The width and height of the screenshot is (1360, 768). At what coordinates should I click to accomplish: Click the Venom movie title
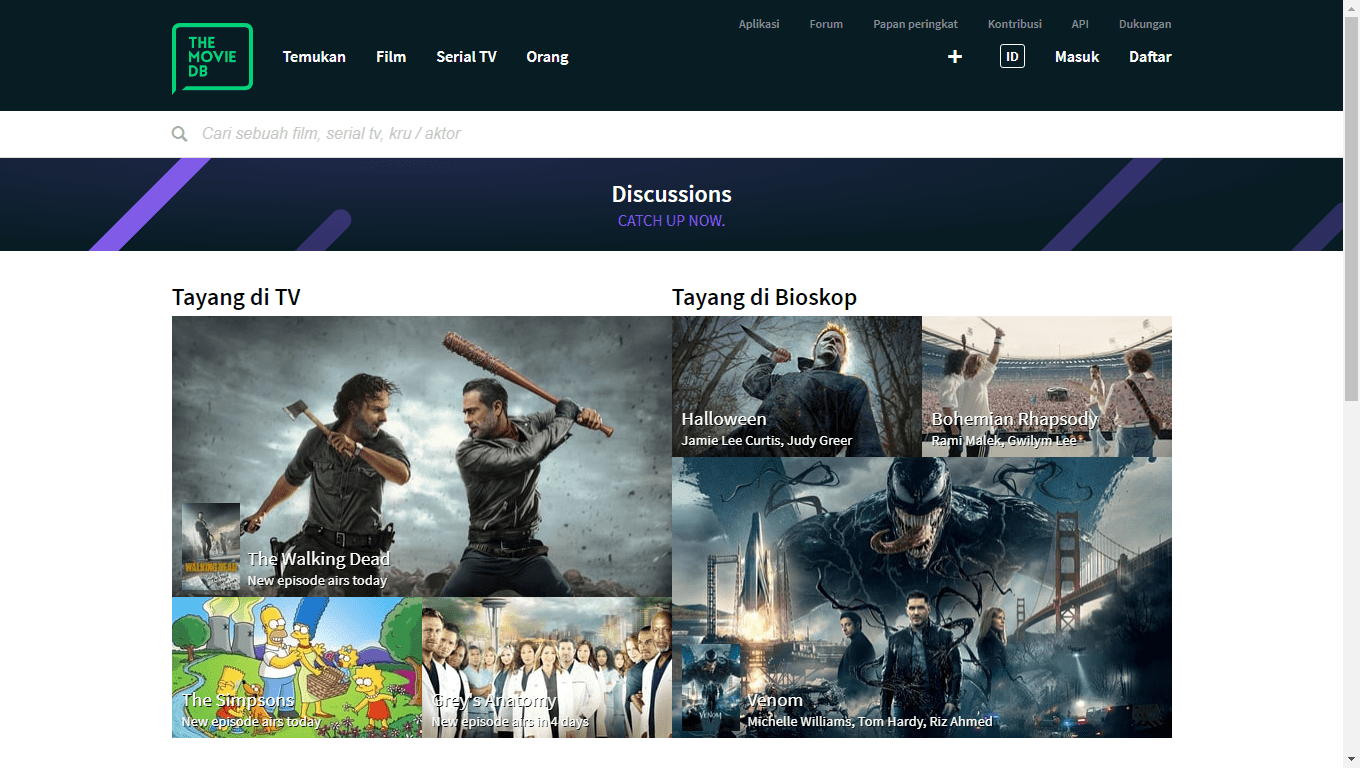pos(775,700)
